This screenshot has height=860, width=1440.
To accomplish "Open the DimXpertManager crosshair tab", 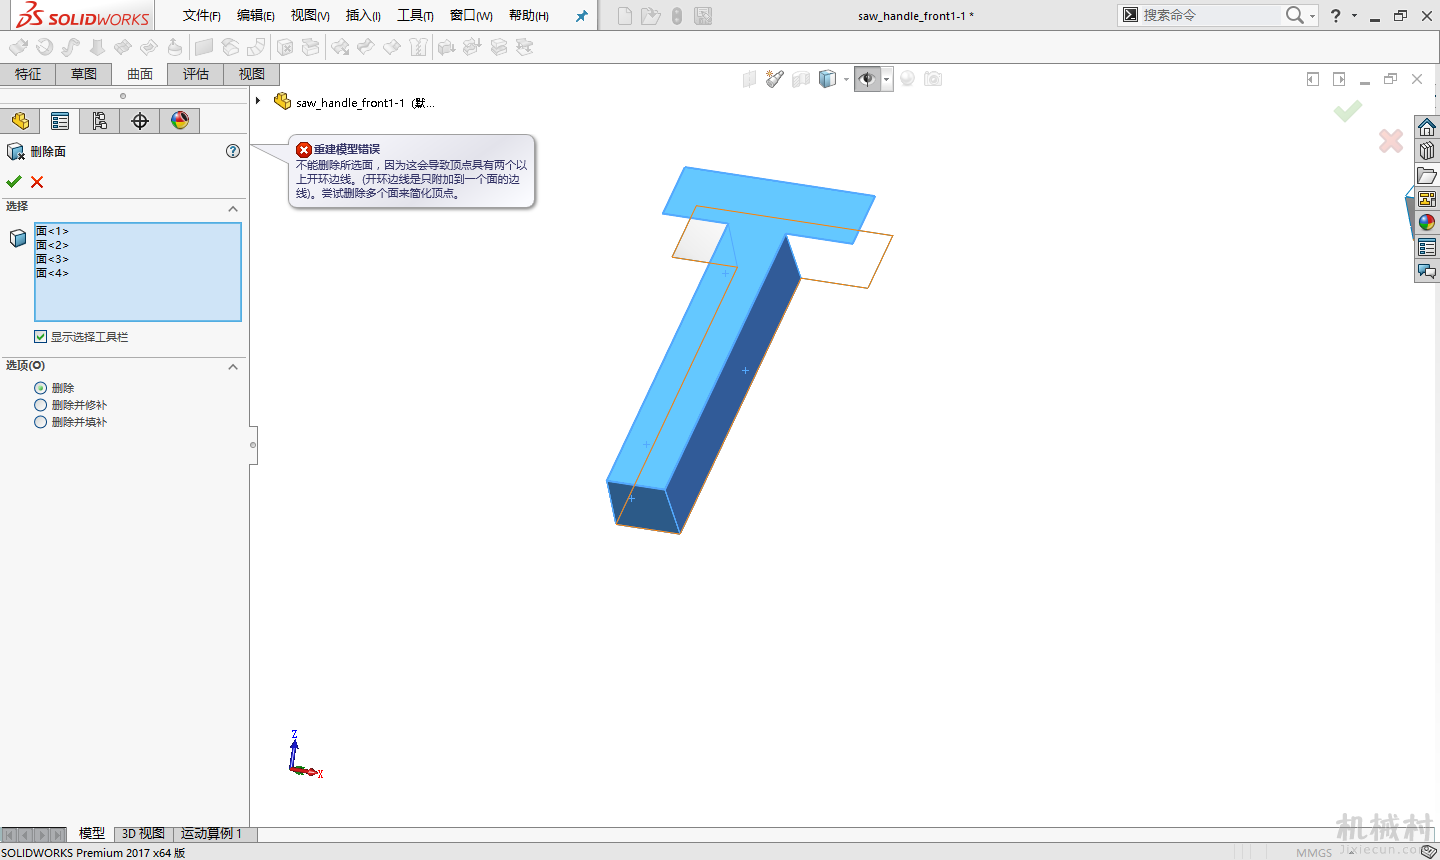I will [140, 121].
